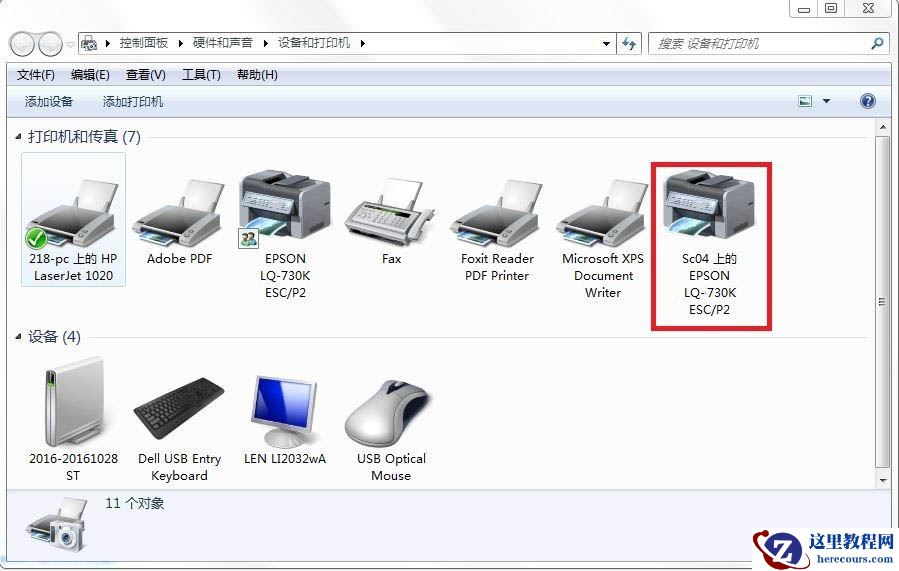Select Sc04 上的 EPSON LQ-730K printer
The image size is (899, 571).
[710, 244]
